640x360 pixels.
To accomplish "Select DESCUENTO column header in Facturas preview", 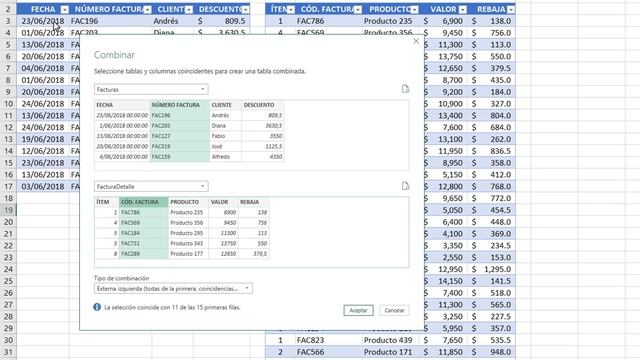I will (263, 105).
